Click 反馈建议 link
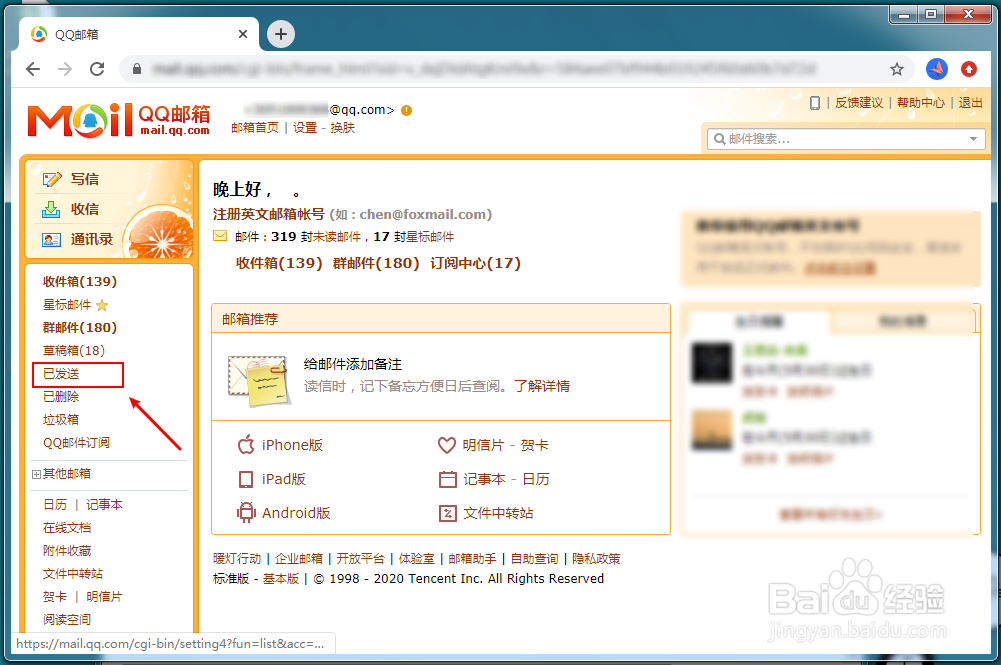 859,103
